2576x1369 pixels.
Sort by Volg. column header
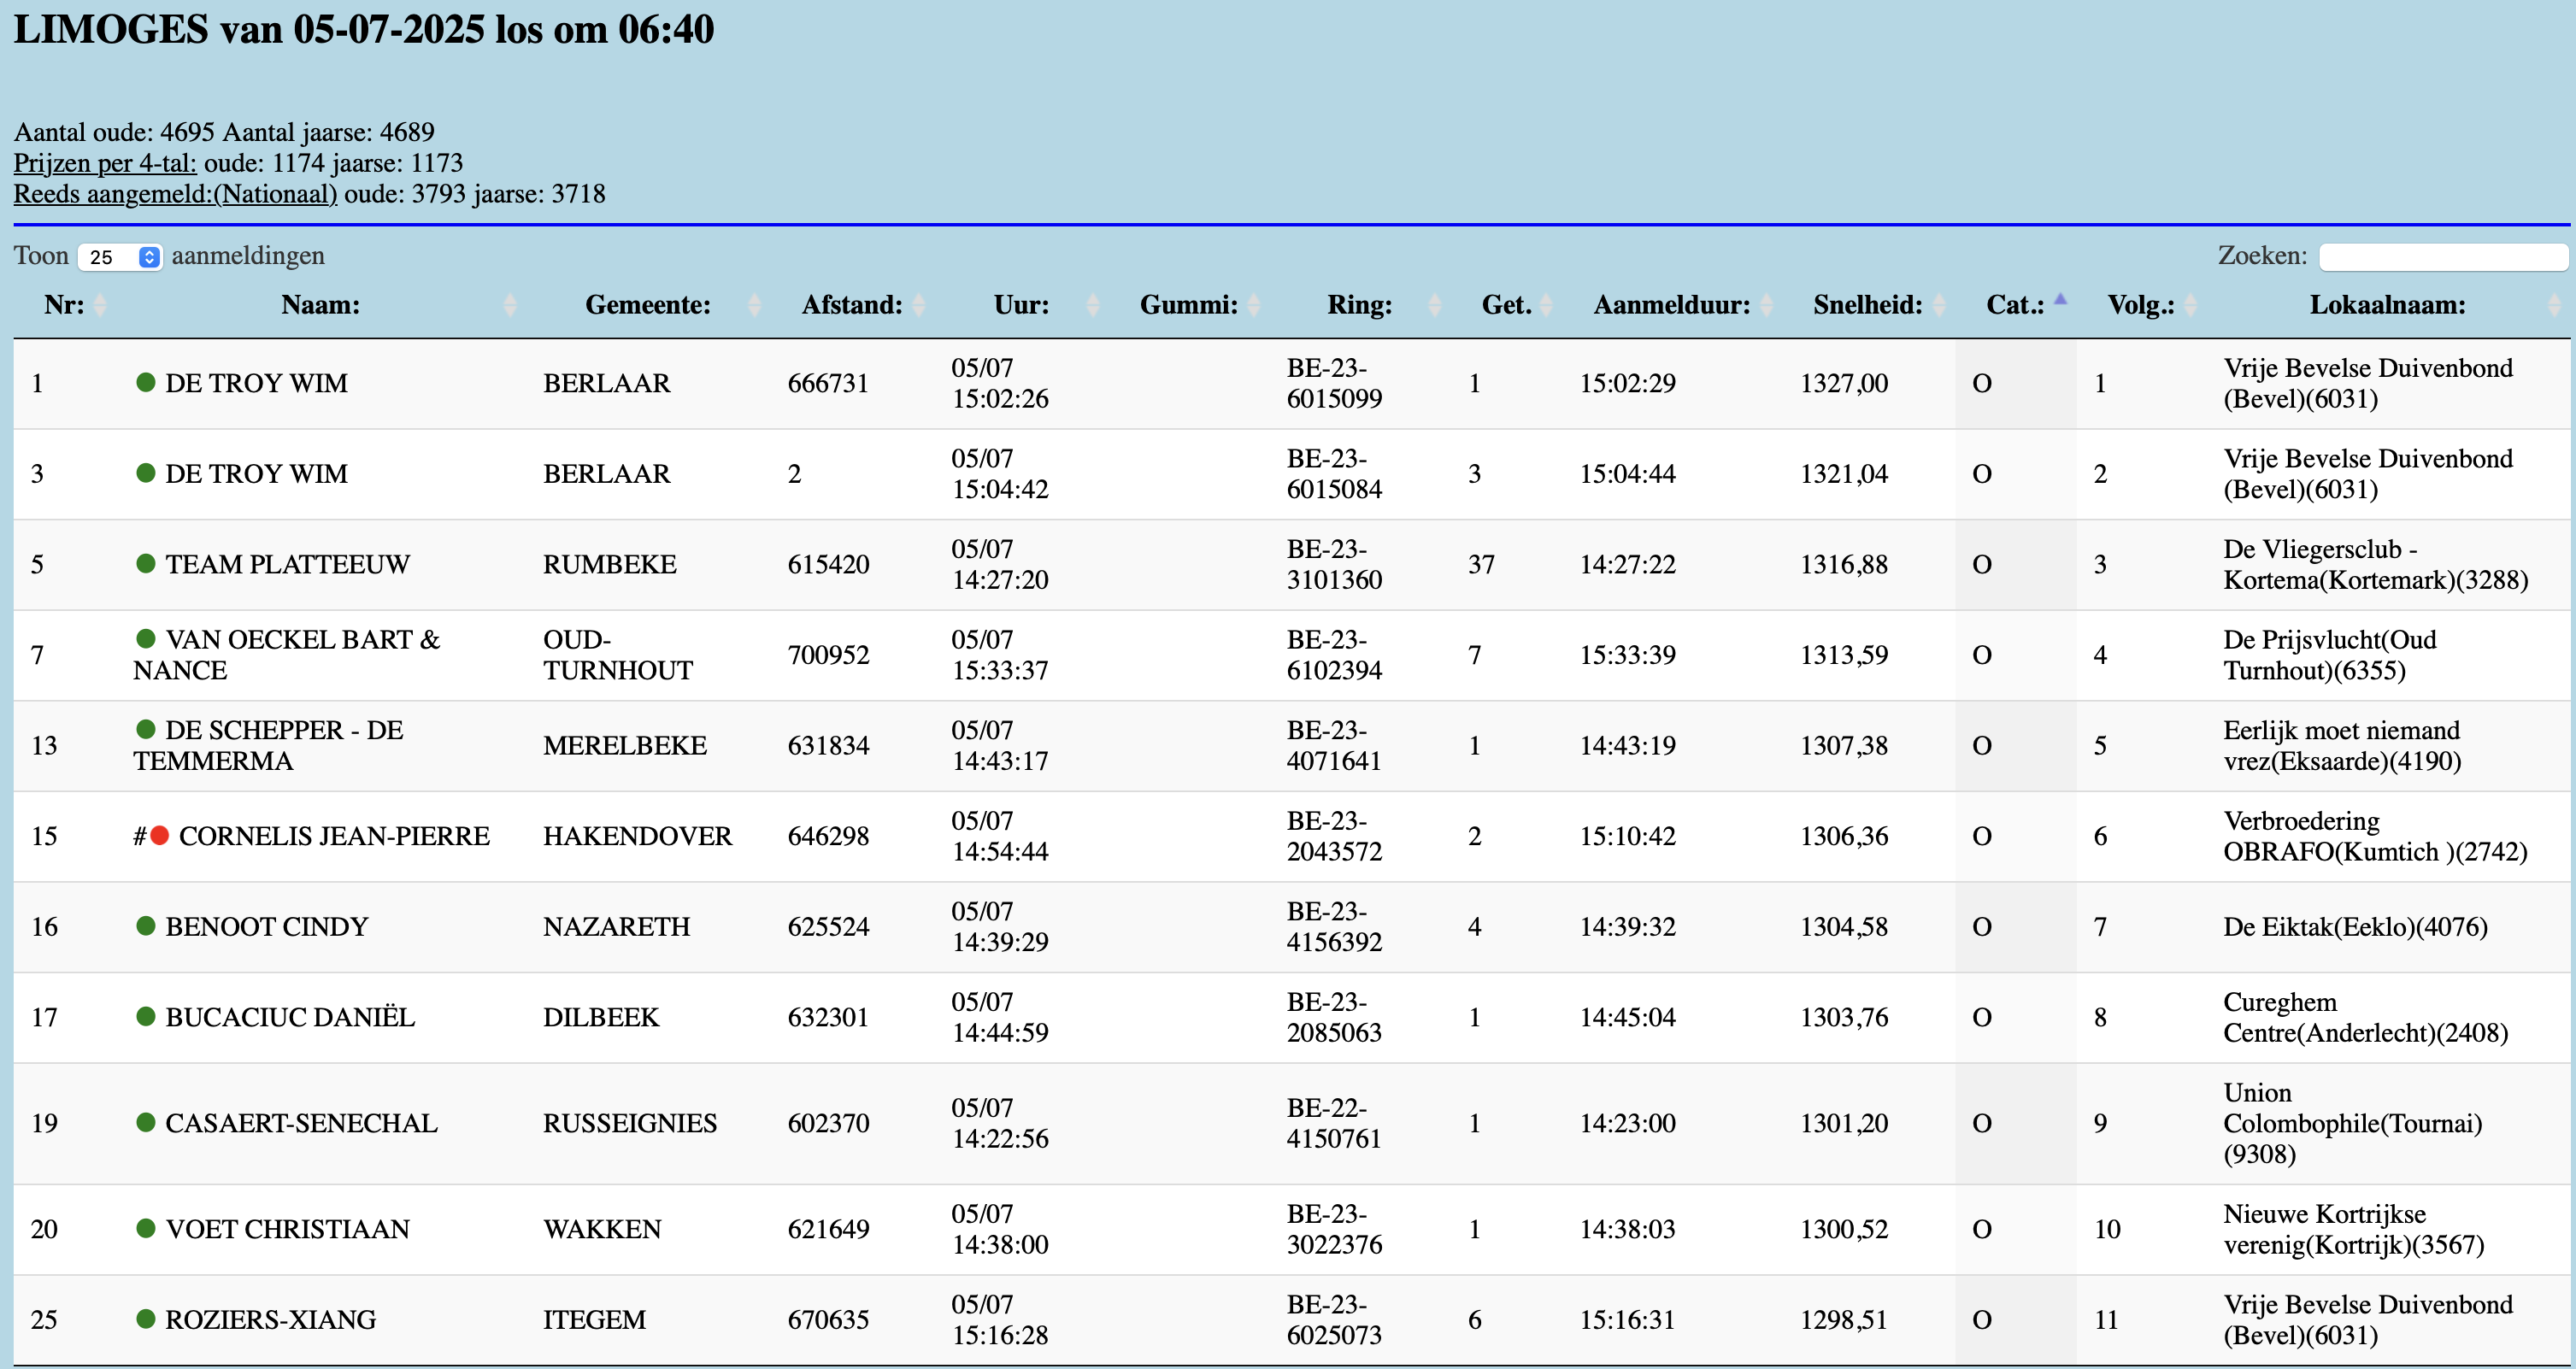pyautogui.click(x=2140, y=305)
